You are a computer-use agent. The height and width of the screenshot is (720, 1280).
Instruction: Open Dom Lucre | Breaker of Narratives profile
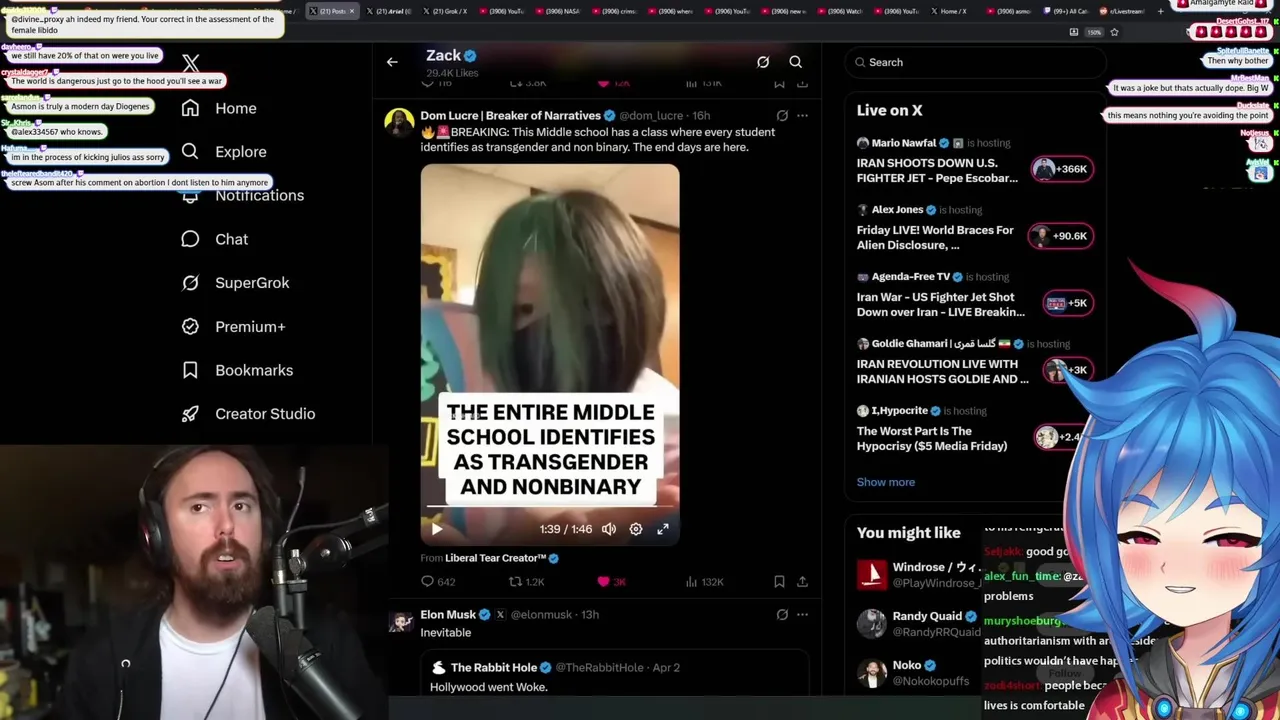tap(510, 116)
